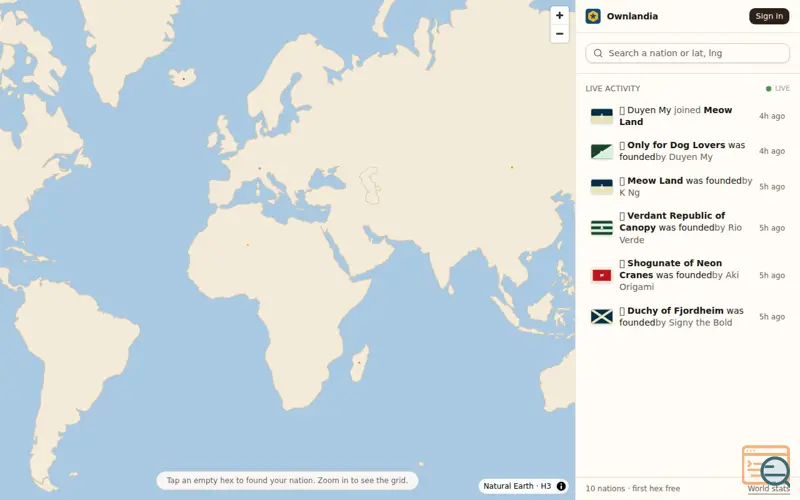Open World stats link
Viewport: 800px width, 500px height.
pos(768,488)
